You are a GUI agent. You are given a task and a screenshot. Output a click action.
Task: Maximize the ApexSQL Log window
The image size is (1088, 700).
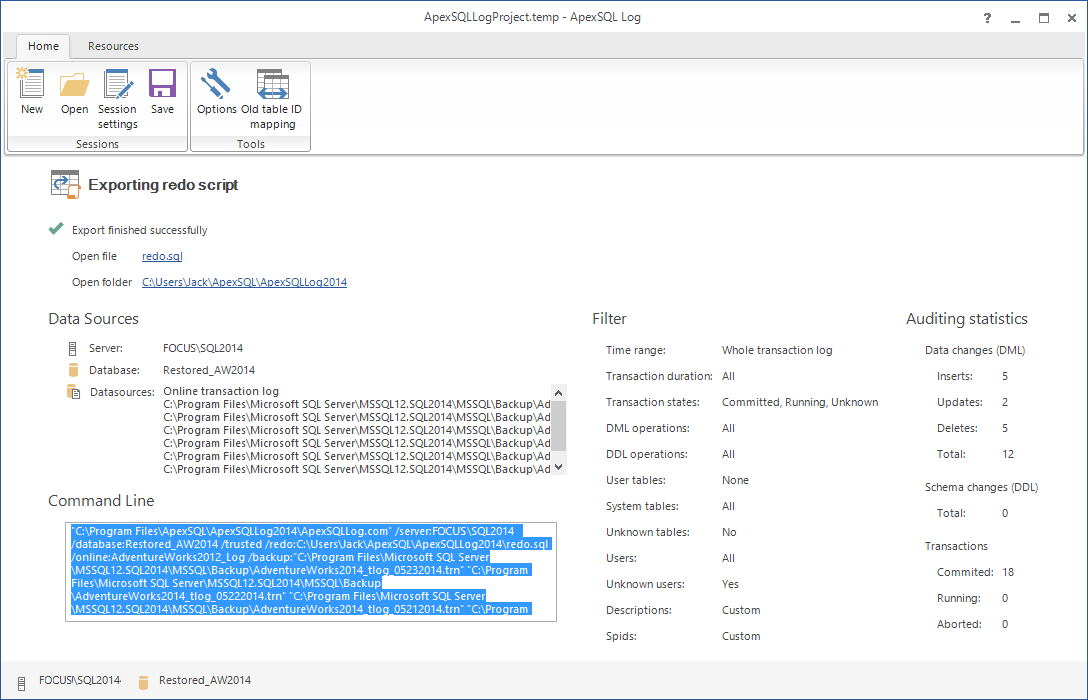point(1044,18)
